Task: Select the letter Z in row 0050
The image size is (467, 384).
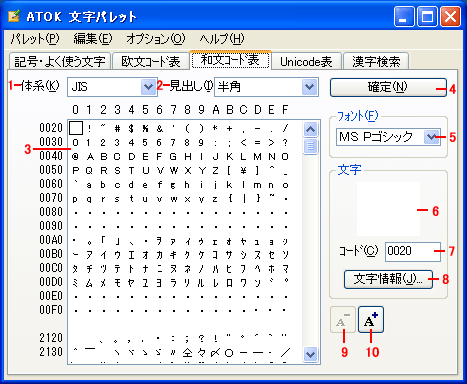Action: tap(215, 171)
